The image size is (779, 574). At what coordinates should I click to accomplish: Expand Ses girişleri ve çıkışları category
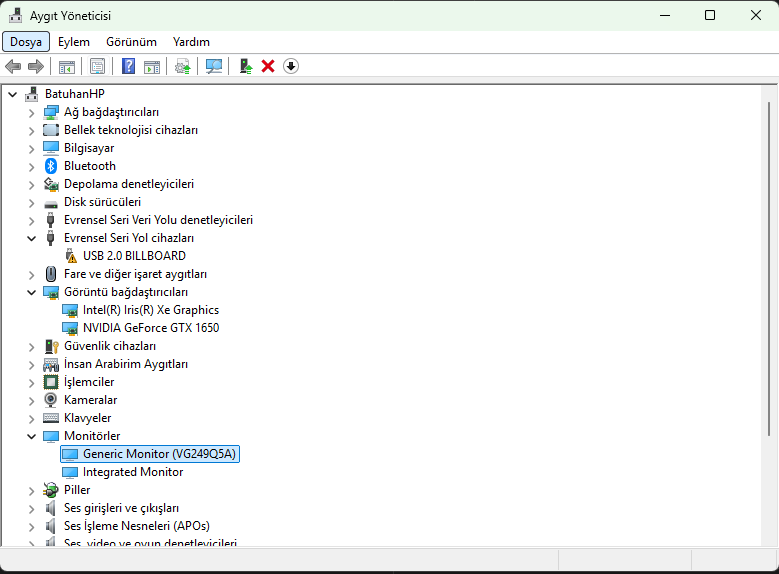pos(31,509)
